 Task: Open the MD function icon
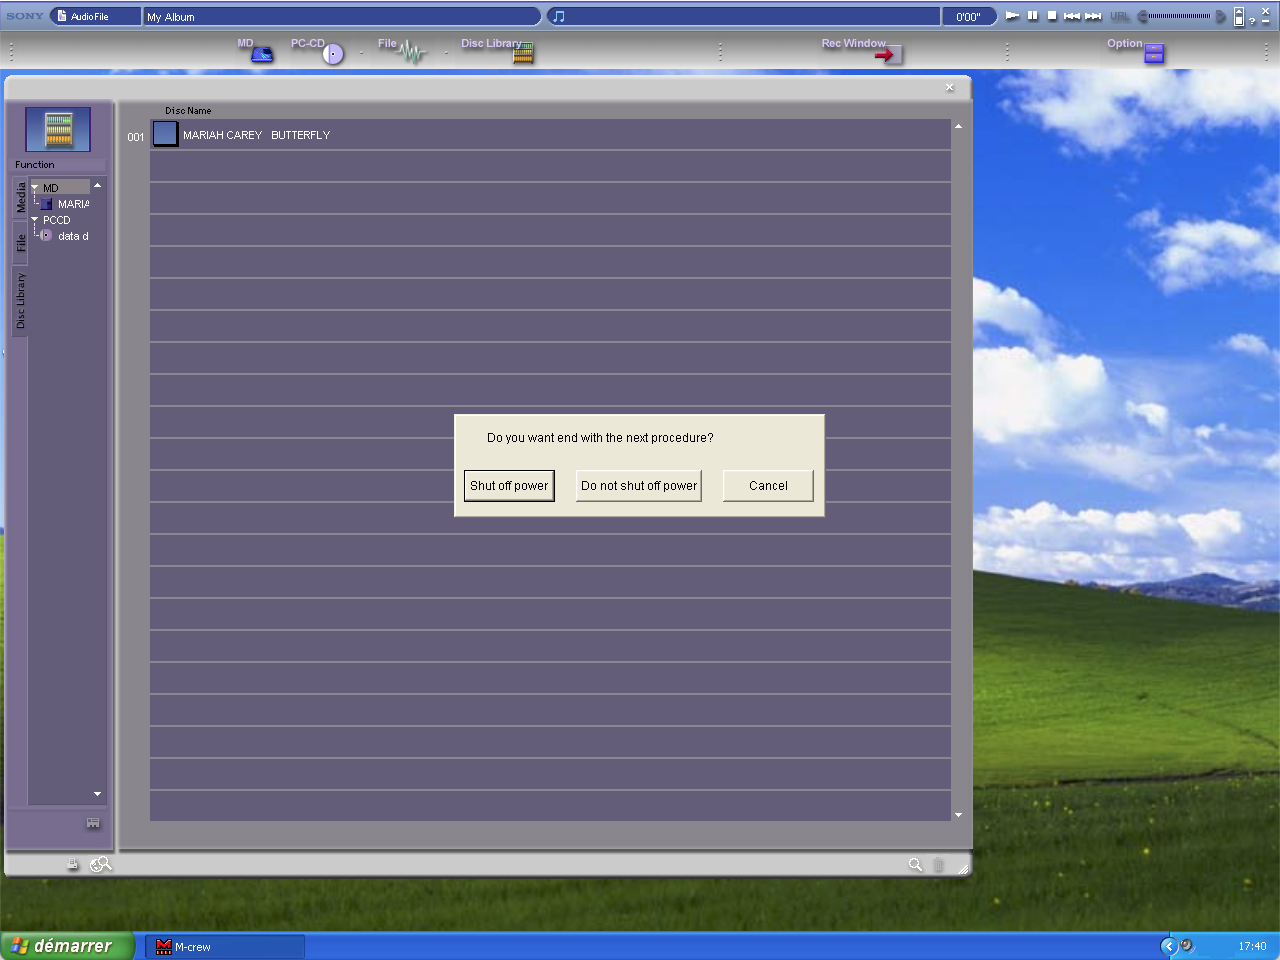click(261, 54)
